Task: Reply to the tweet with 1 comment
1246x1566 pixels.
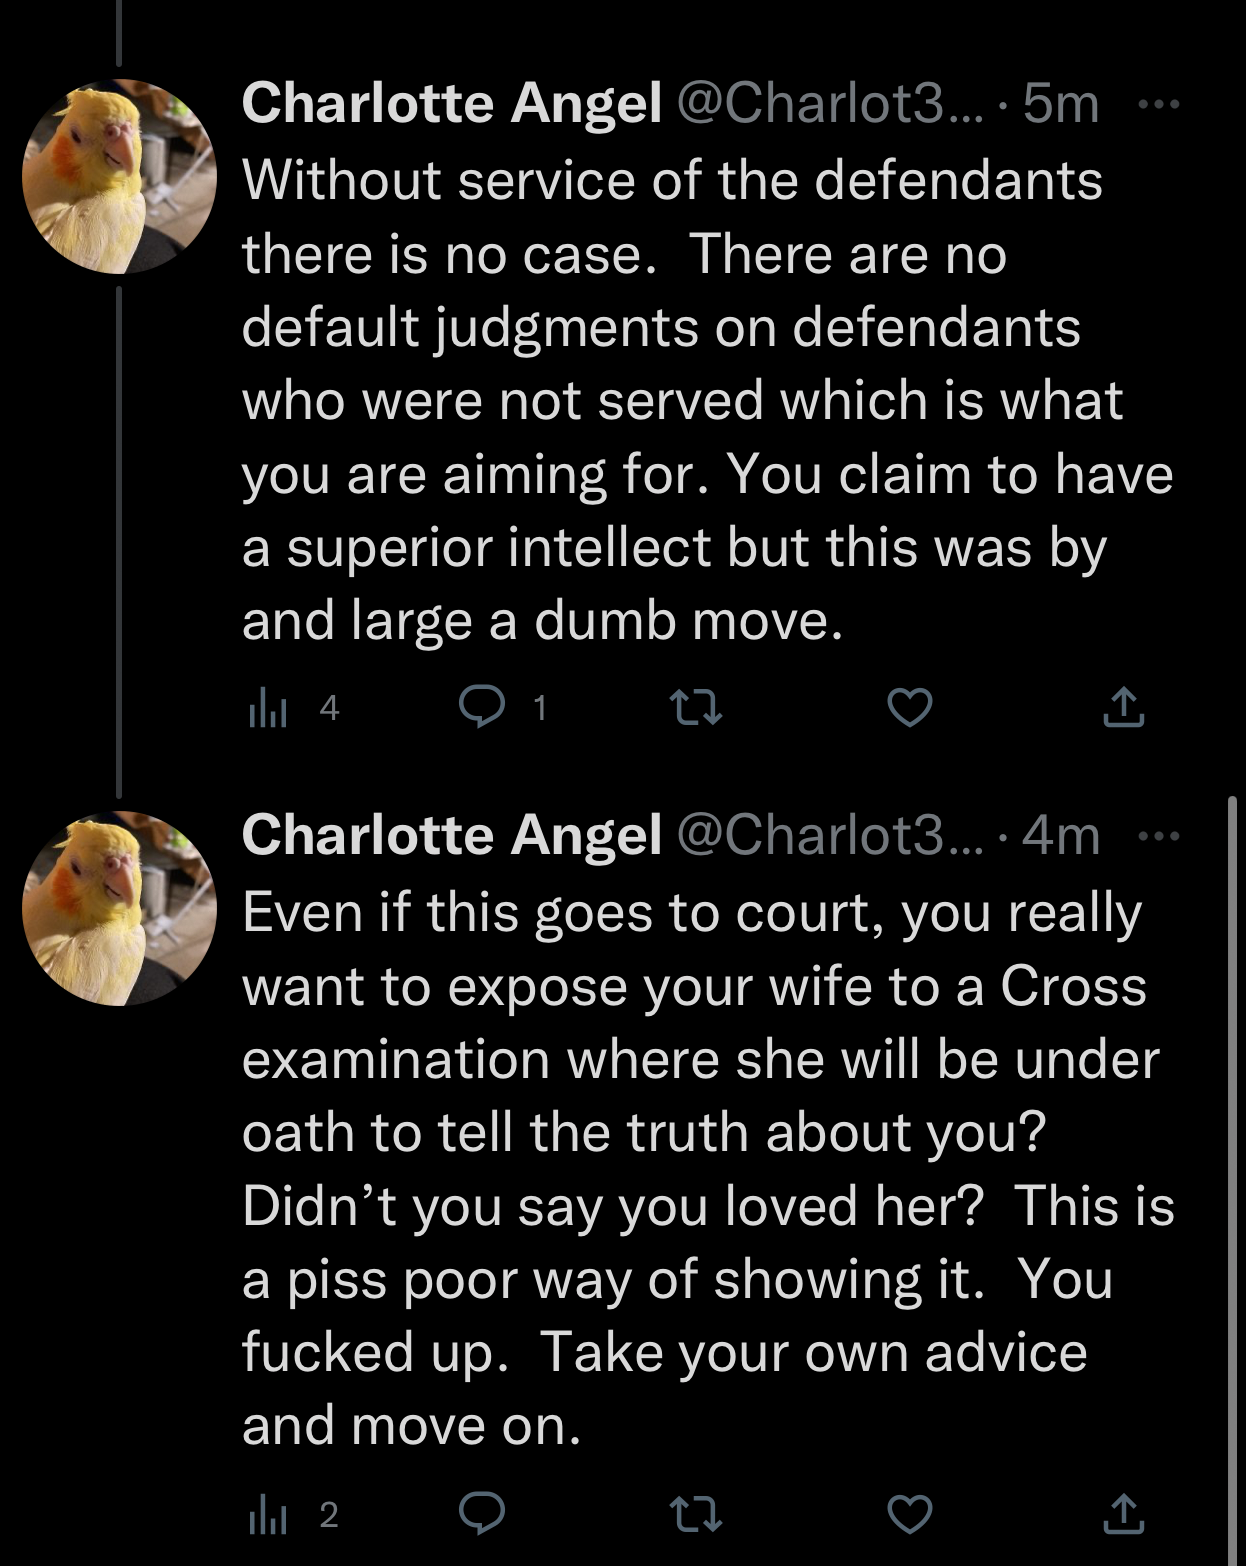Action: pos(482,708)
